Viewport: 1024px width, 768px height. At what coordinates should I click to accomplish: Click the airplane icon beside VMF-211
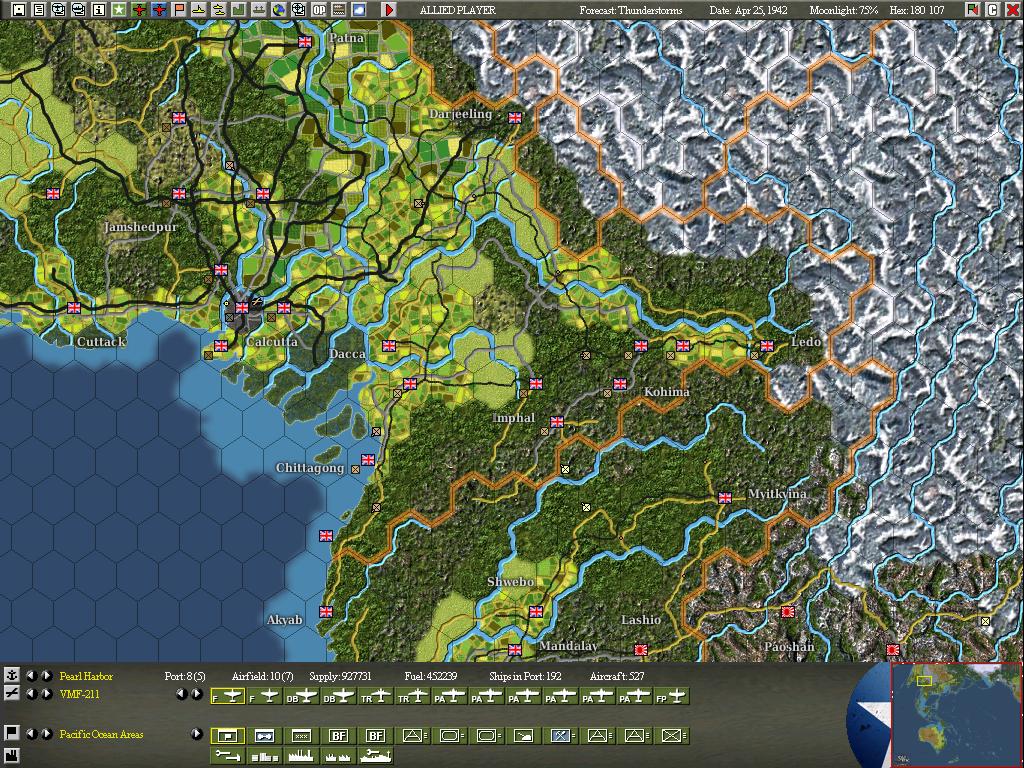pyautogui.click(x=11, y=694)
